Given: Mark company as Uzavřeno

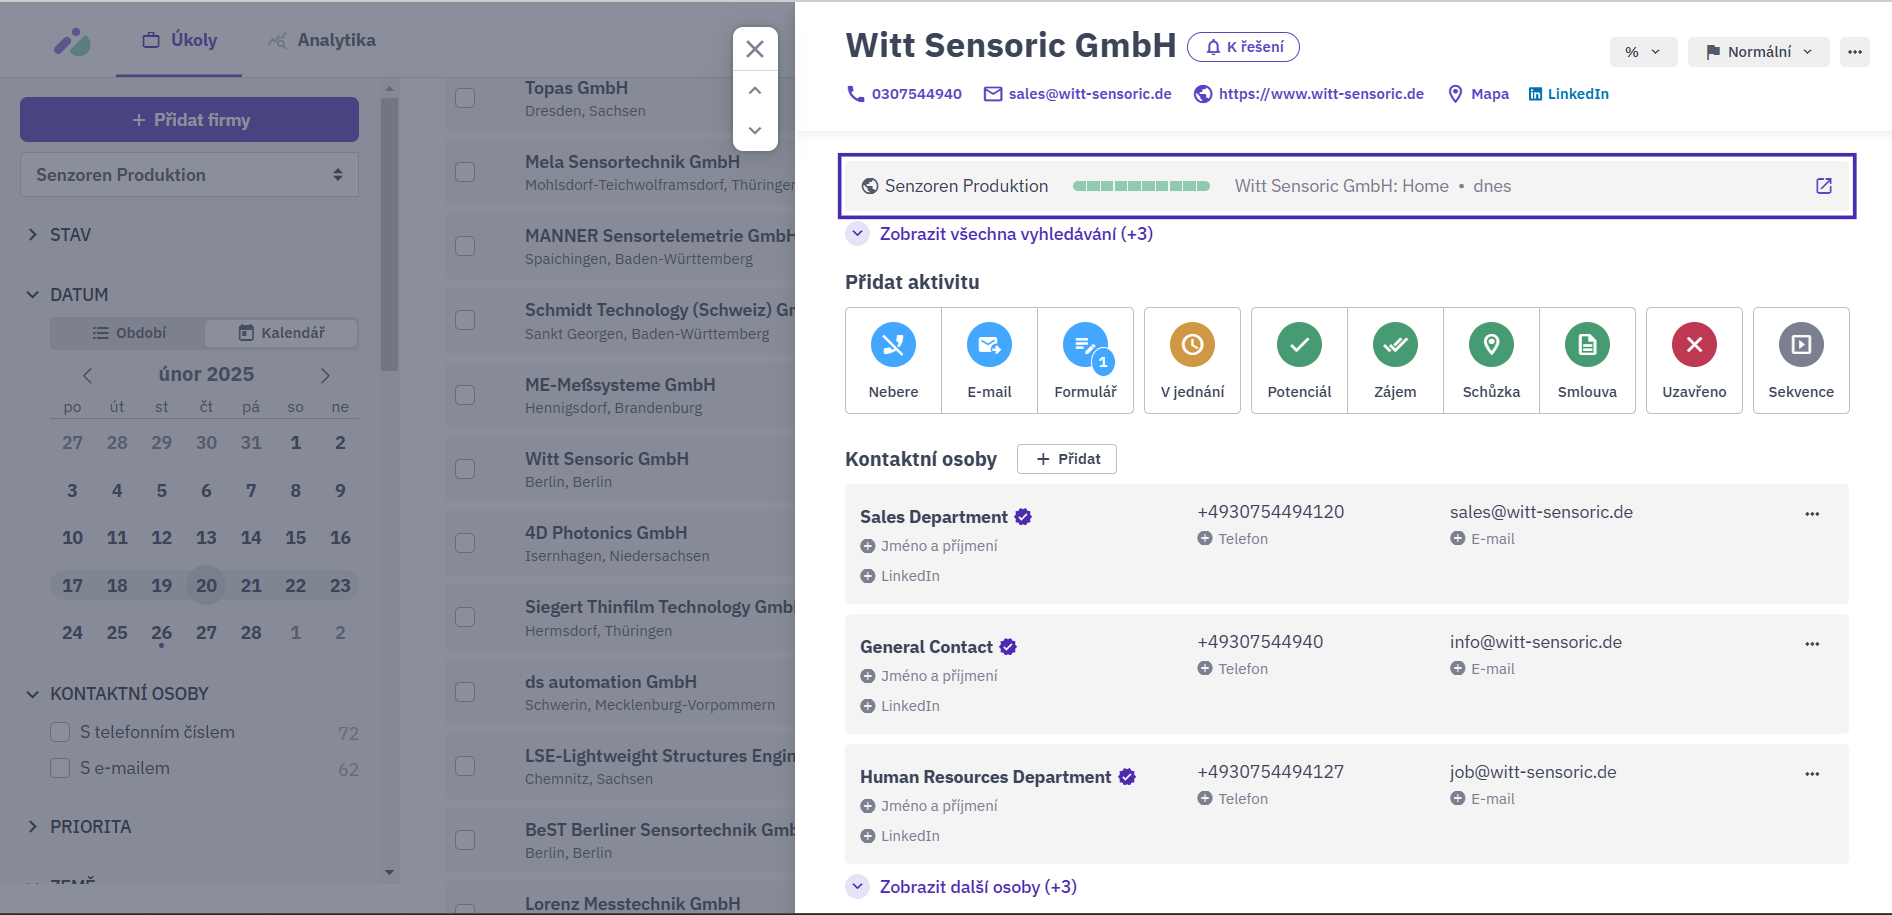Looking at the screenshot, I should point(1694,360).
